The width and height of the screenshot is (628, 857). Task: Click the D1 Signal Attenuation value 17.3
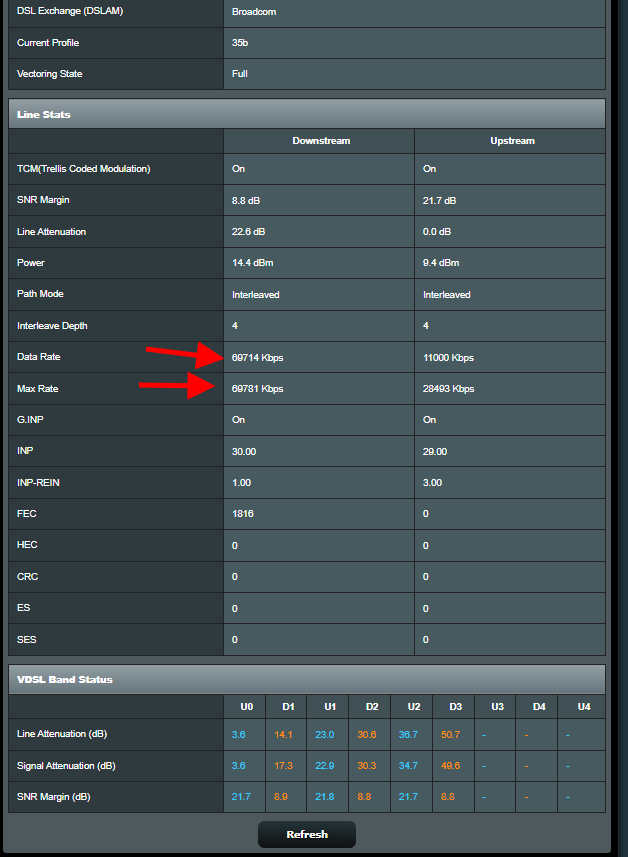click(x=283, y=766)
